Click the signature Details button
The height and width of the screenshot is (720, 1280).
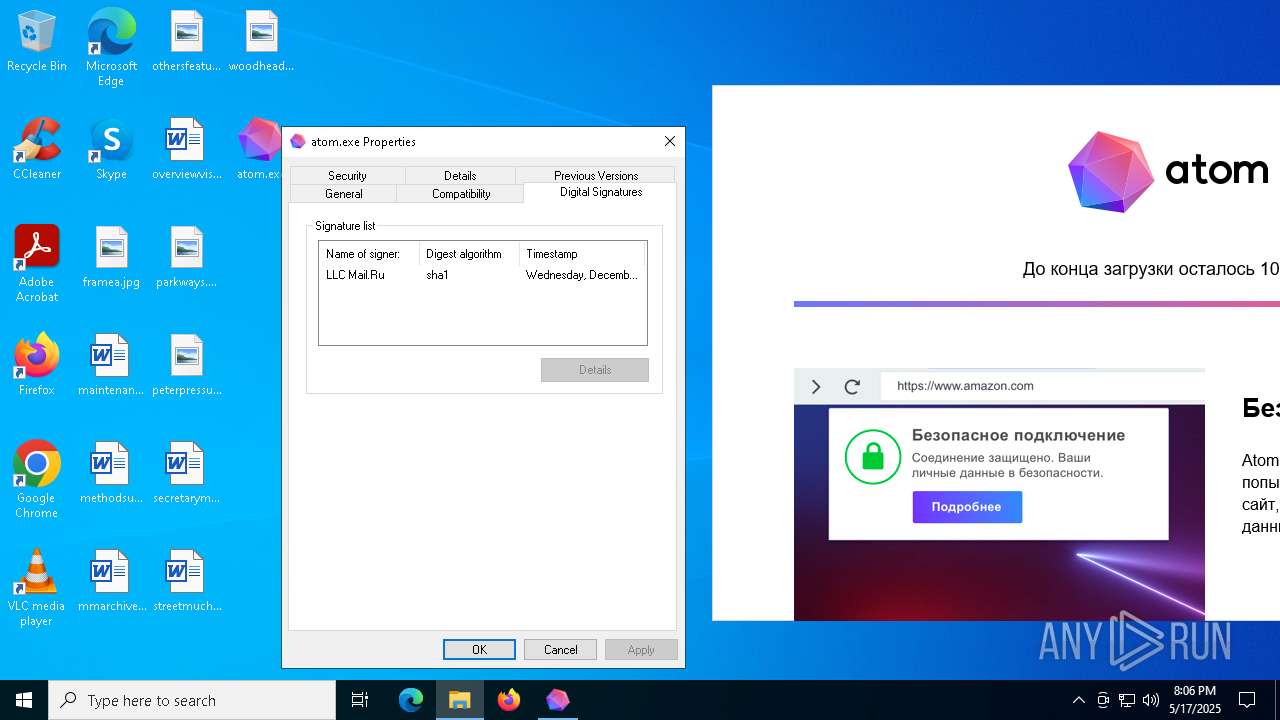[x=595, y=370]
